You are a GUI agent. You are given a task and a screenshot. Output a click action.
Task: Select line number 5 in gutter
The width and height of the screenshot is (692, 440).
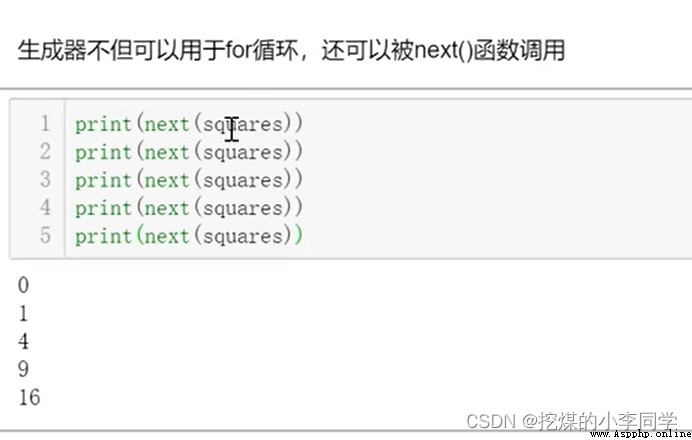(x=45, y=235)
